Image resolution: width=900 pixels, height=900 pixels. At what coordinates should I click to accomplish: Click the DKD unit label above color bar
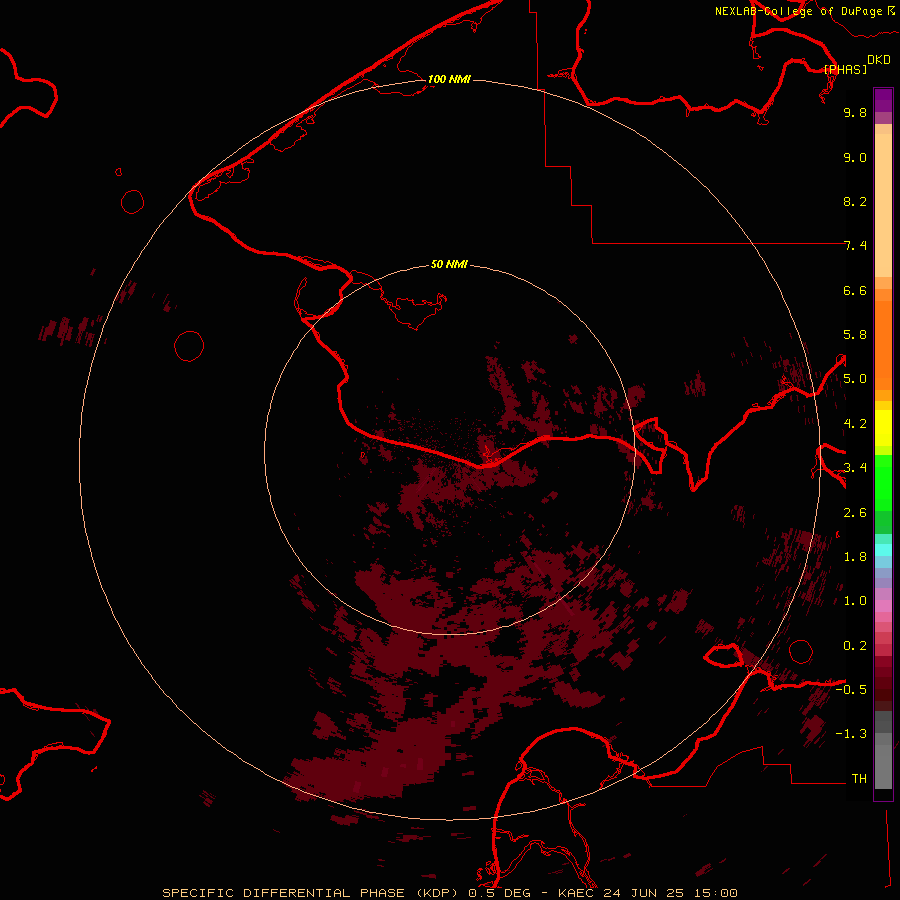point(879,60)
